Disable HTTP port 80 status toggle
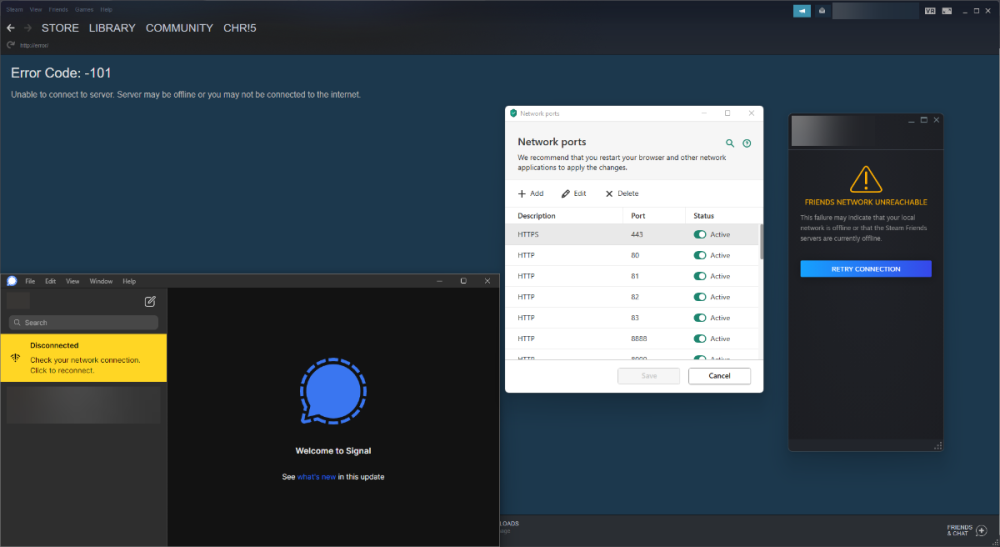Image resolution: width=1000 pixels, height=547 pixels. 700,256
